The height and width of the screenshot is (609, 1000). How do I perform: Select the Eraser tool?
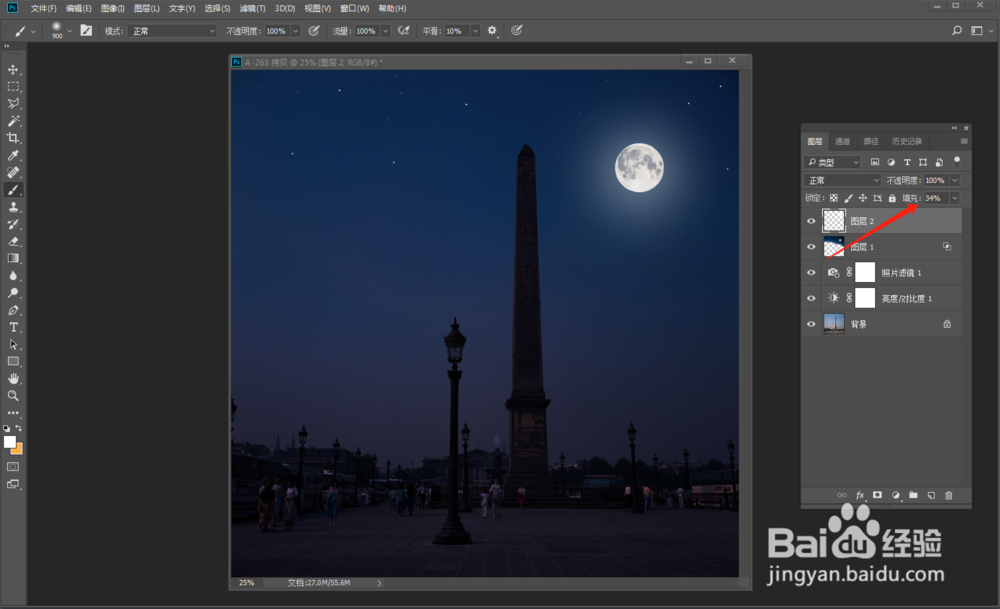point(13,242)
